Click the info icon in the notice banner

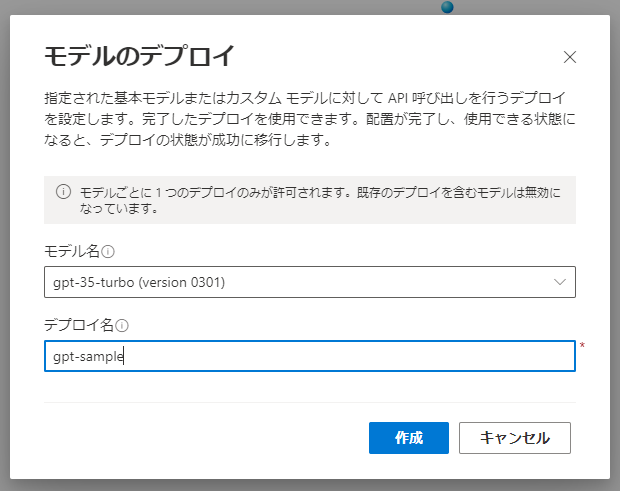click(x=63, y=192)
